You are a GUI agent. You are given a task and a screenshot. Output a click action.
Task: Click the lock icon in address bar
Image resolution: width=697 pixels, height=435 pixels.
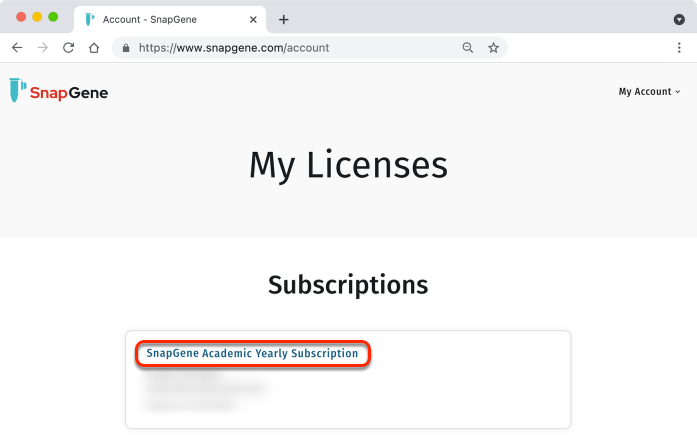[x=126, y=48]
